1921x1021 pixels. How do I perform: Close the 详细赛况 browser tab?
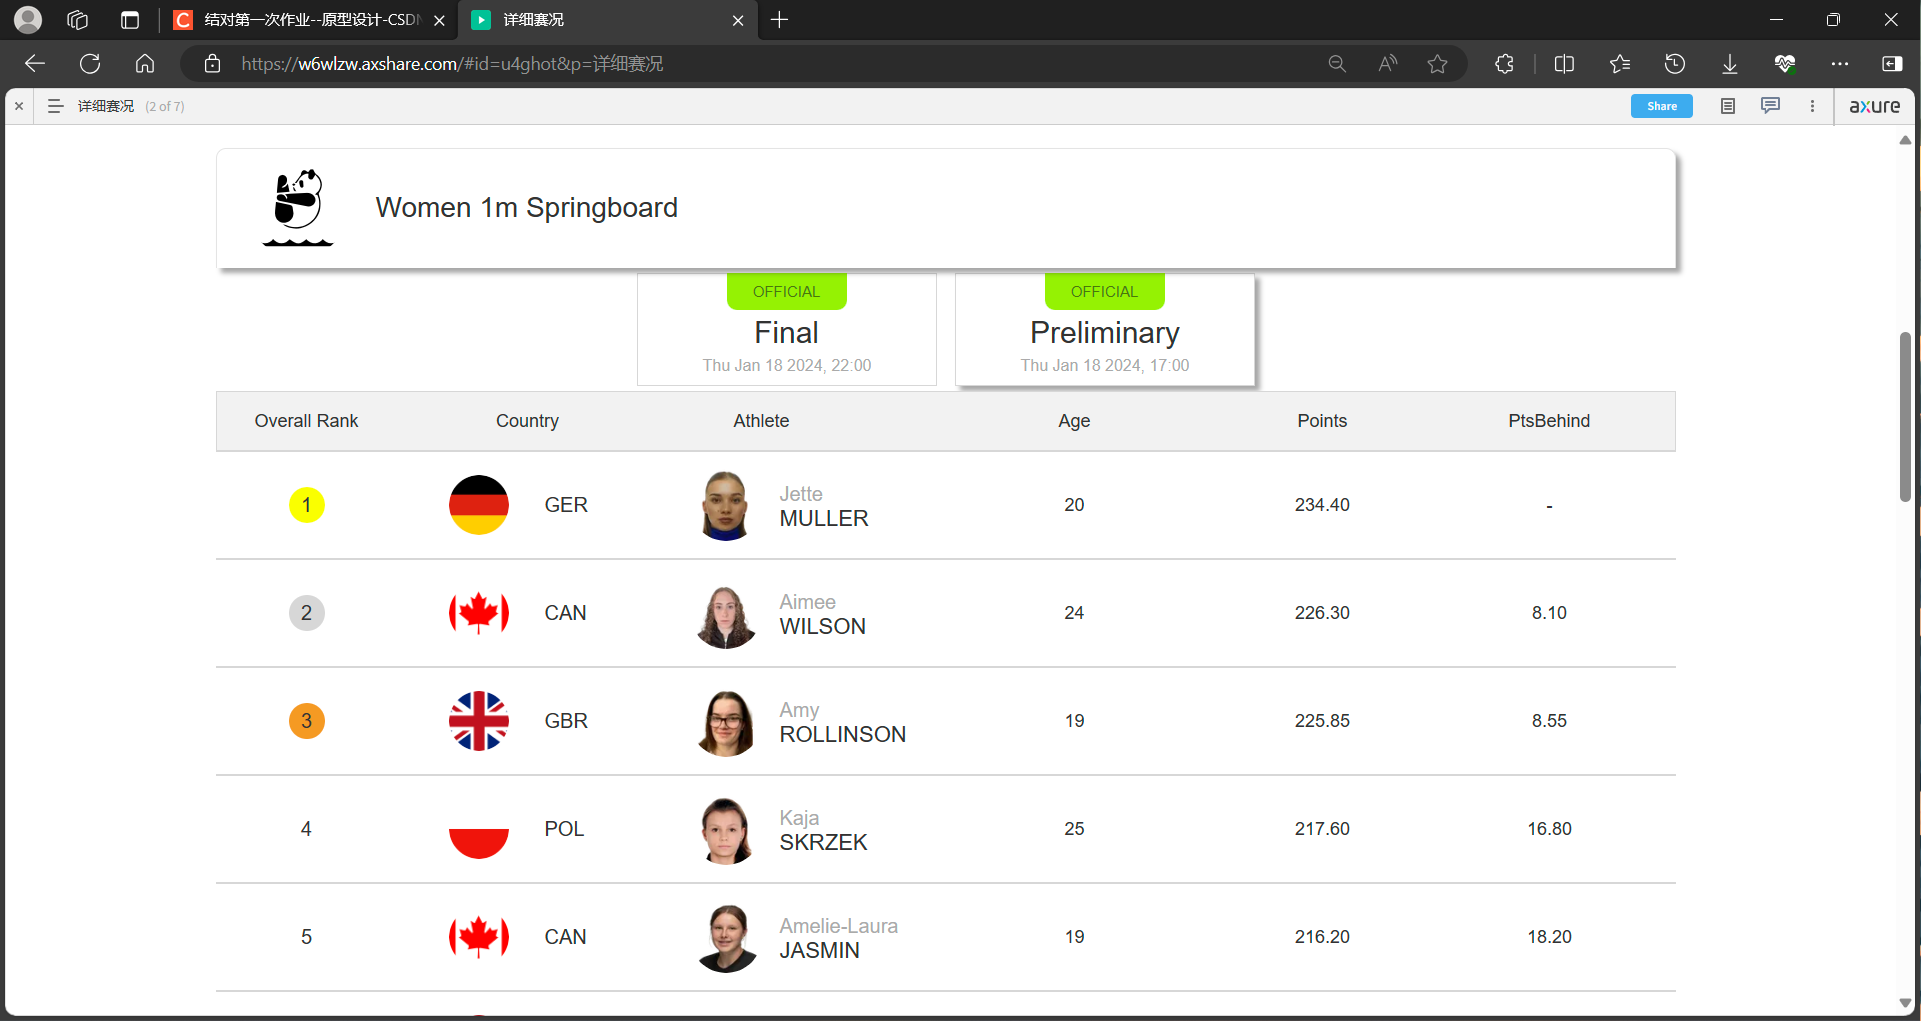738,20
